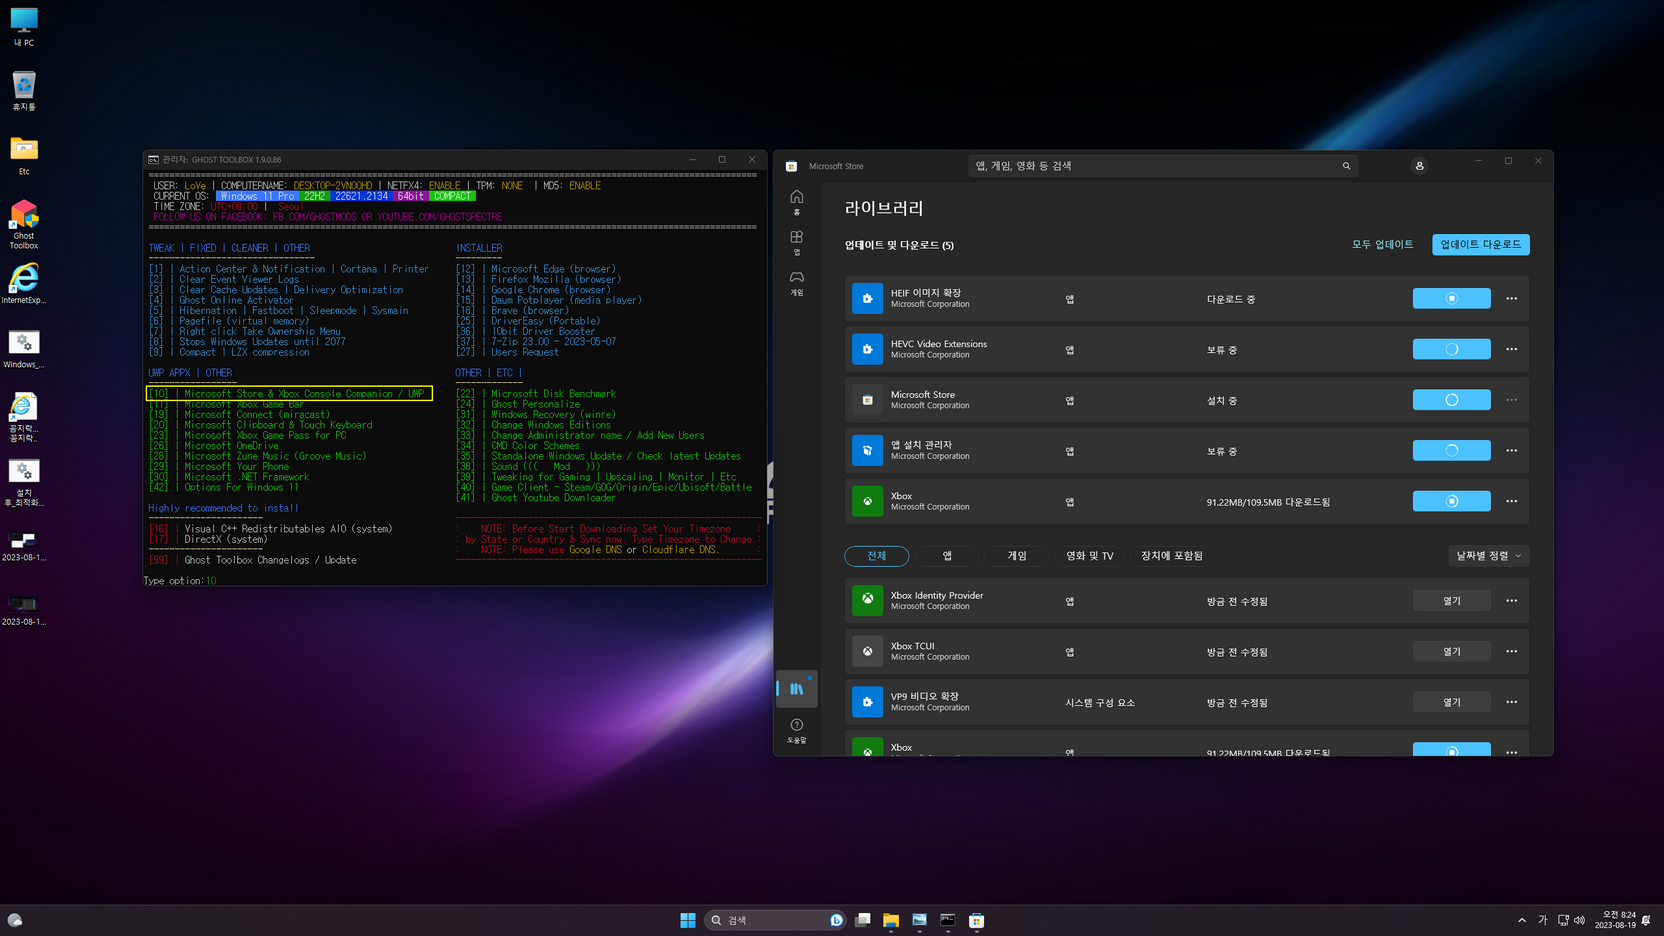Click 업데이트 다운로드 button
The image size is (1664, 936).
[x=1481, y=244]
